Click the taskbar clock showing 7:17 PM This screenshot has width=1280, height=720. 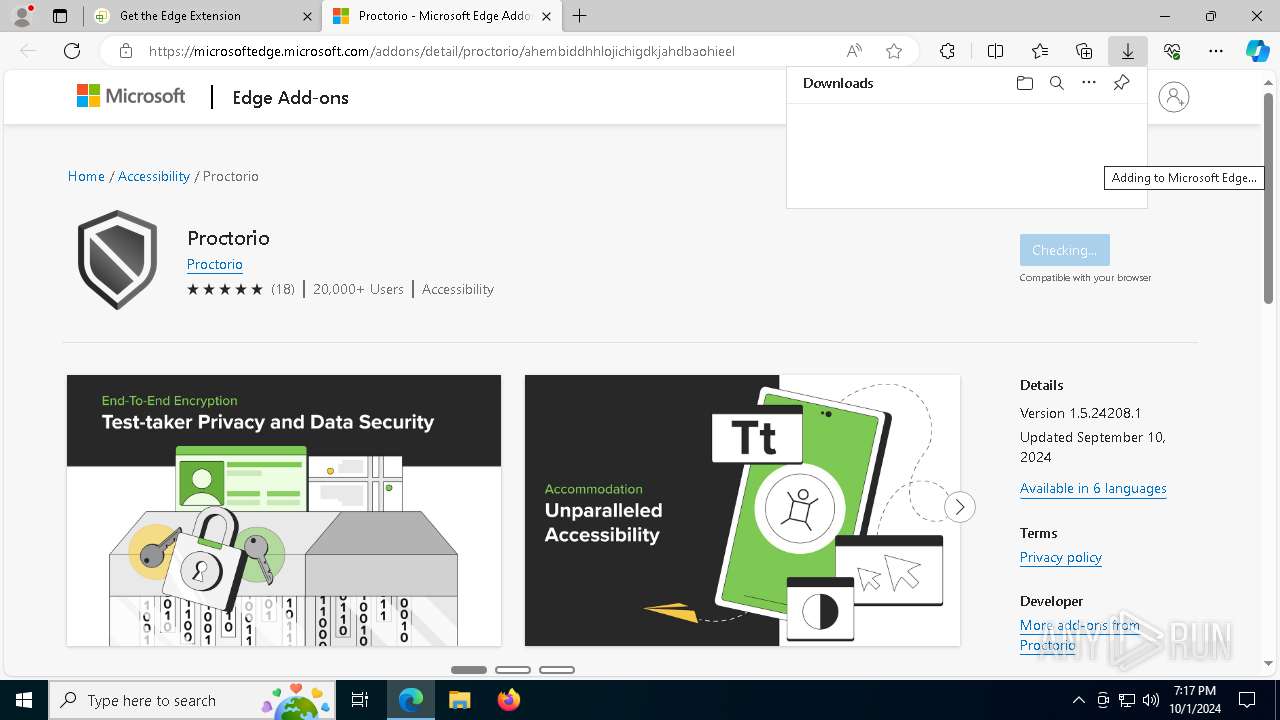point(1195,700)
